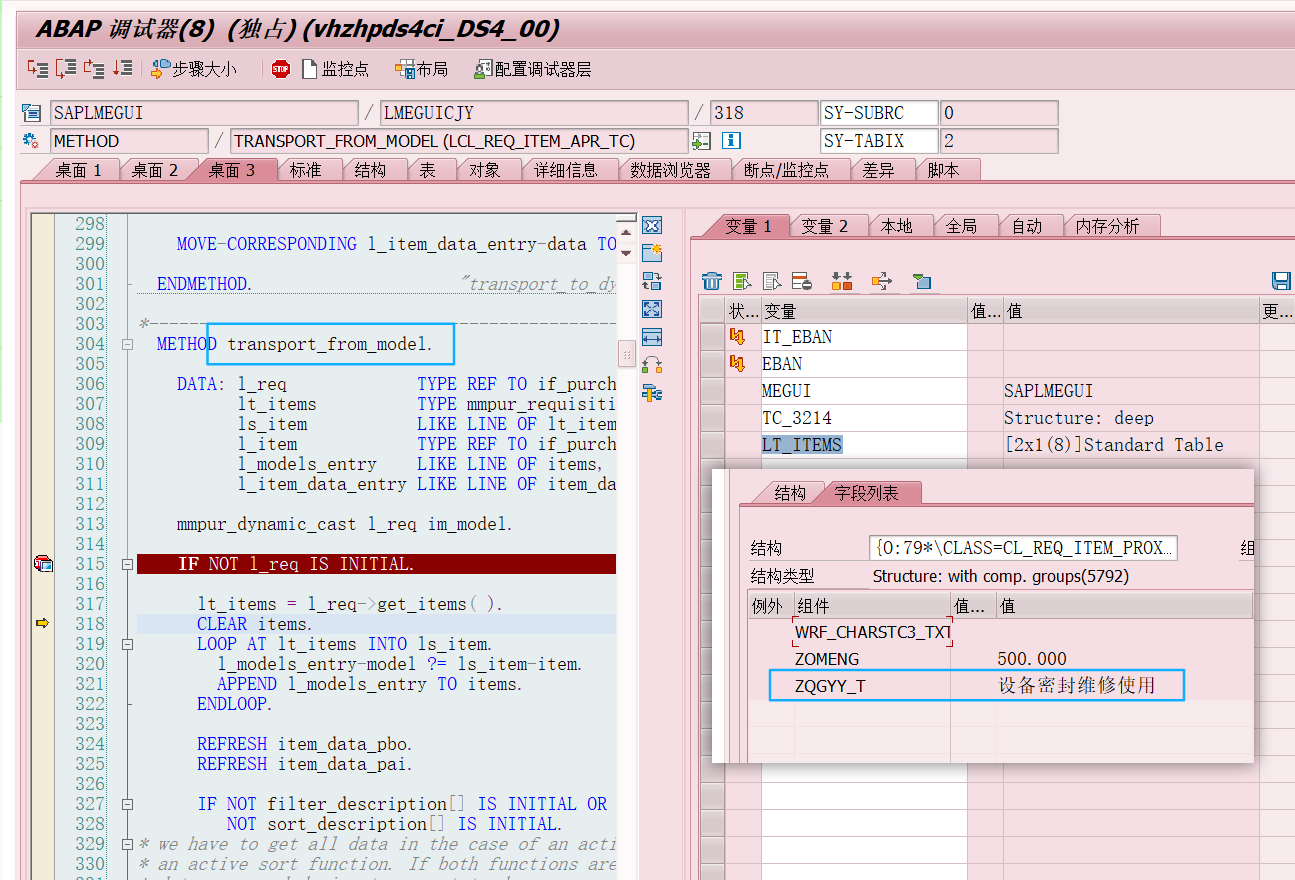
Task: Click the trash icon in variables panel
Action: (x=711, y=281)
